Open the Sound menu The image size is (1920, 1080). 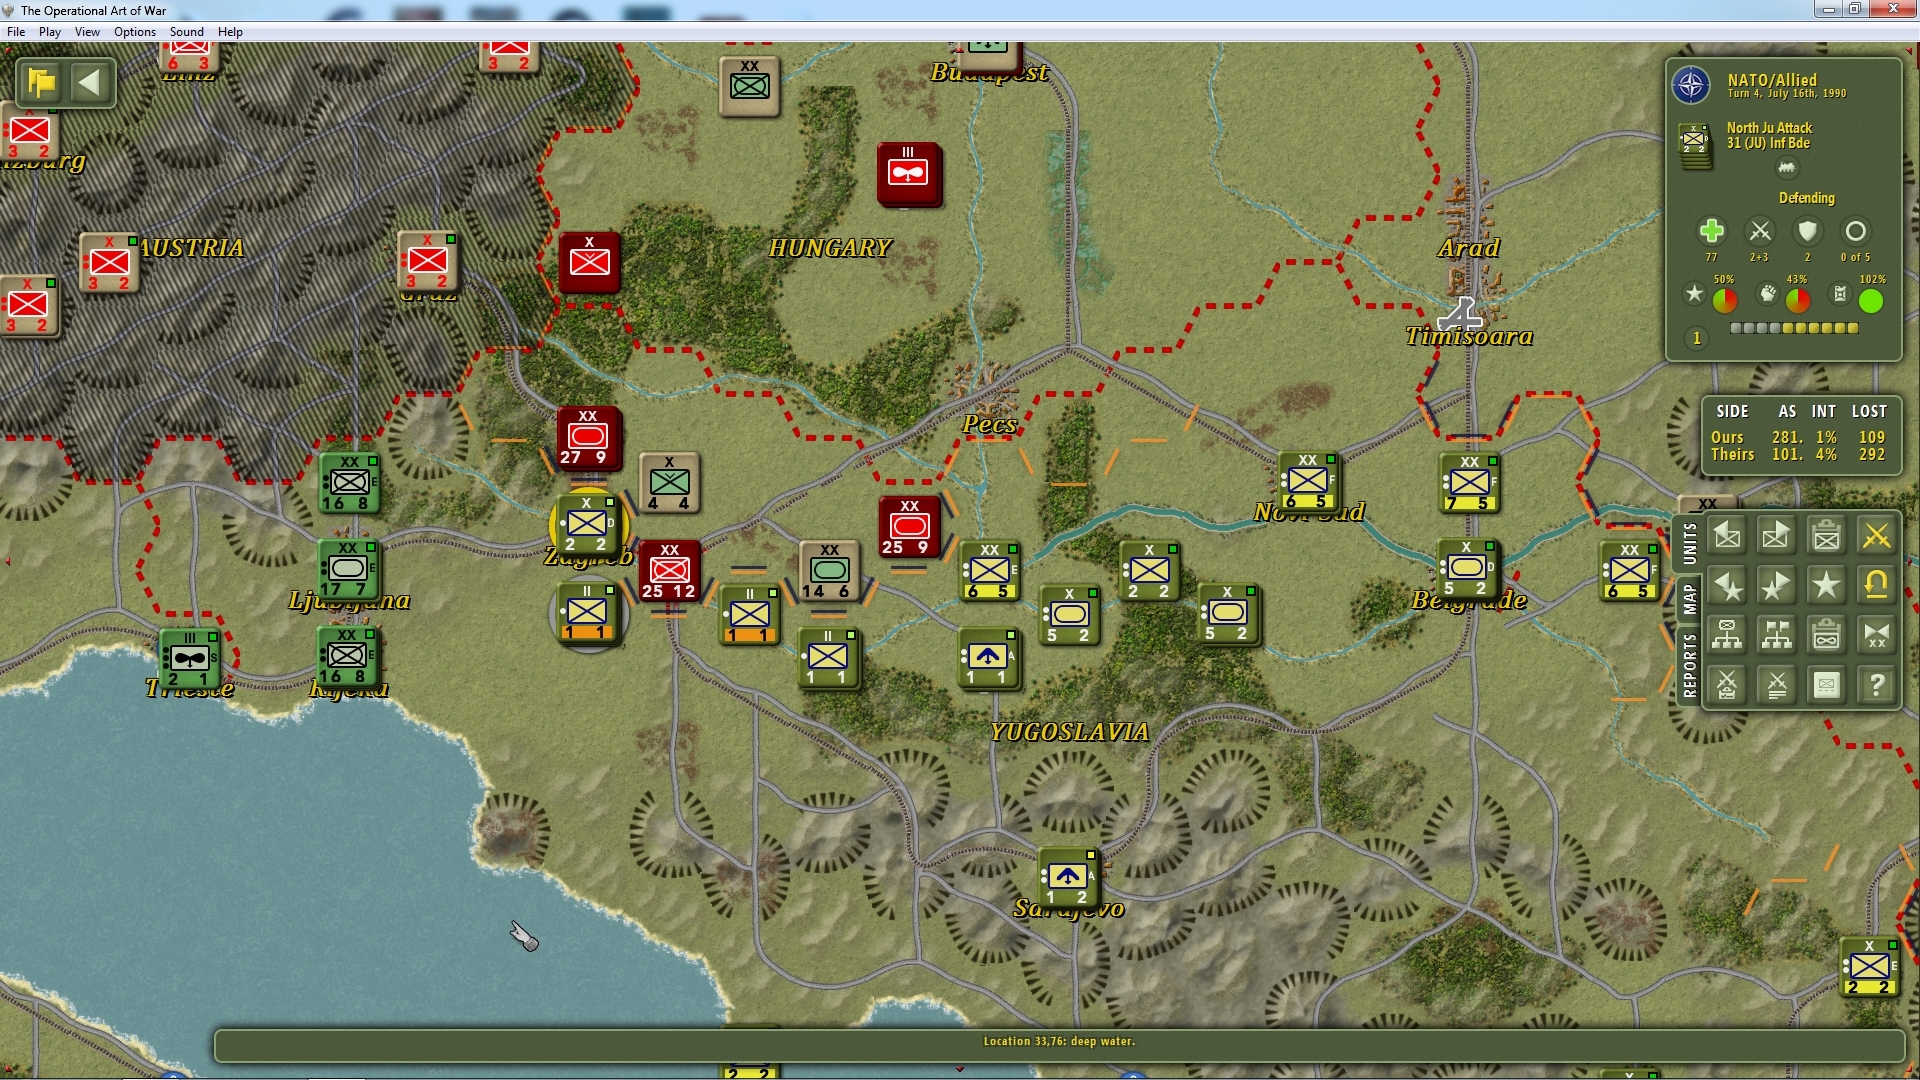tap(186, 32)
